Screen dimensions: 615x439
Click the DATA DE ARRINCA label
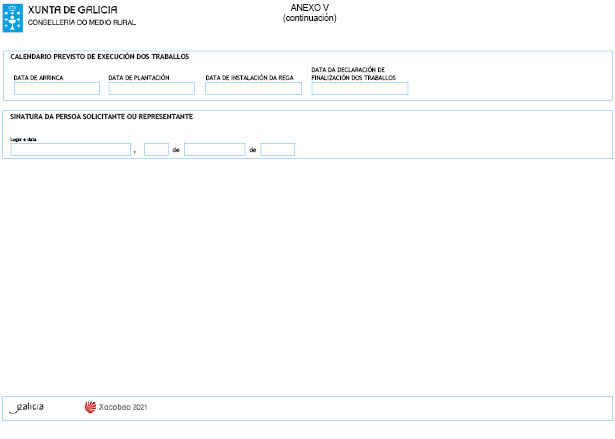[x=38, y=77]
